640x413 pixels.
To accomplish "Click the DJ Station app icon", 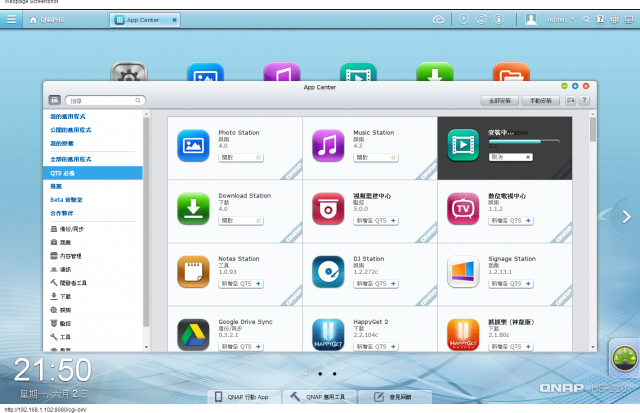I will click(x=328, y=272).
